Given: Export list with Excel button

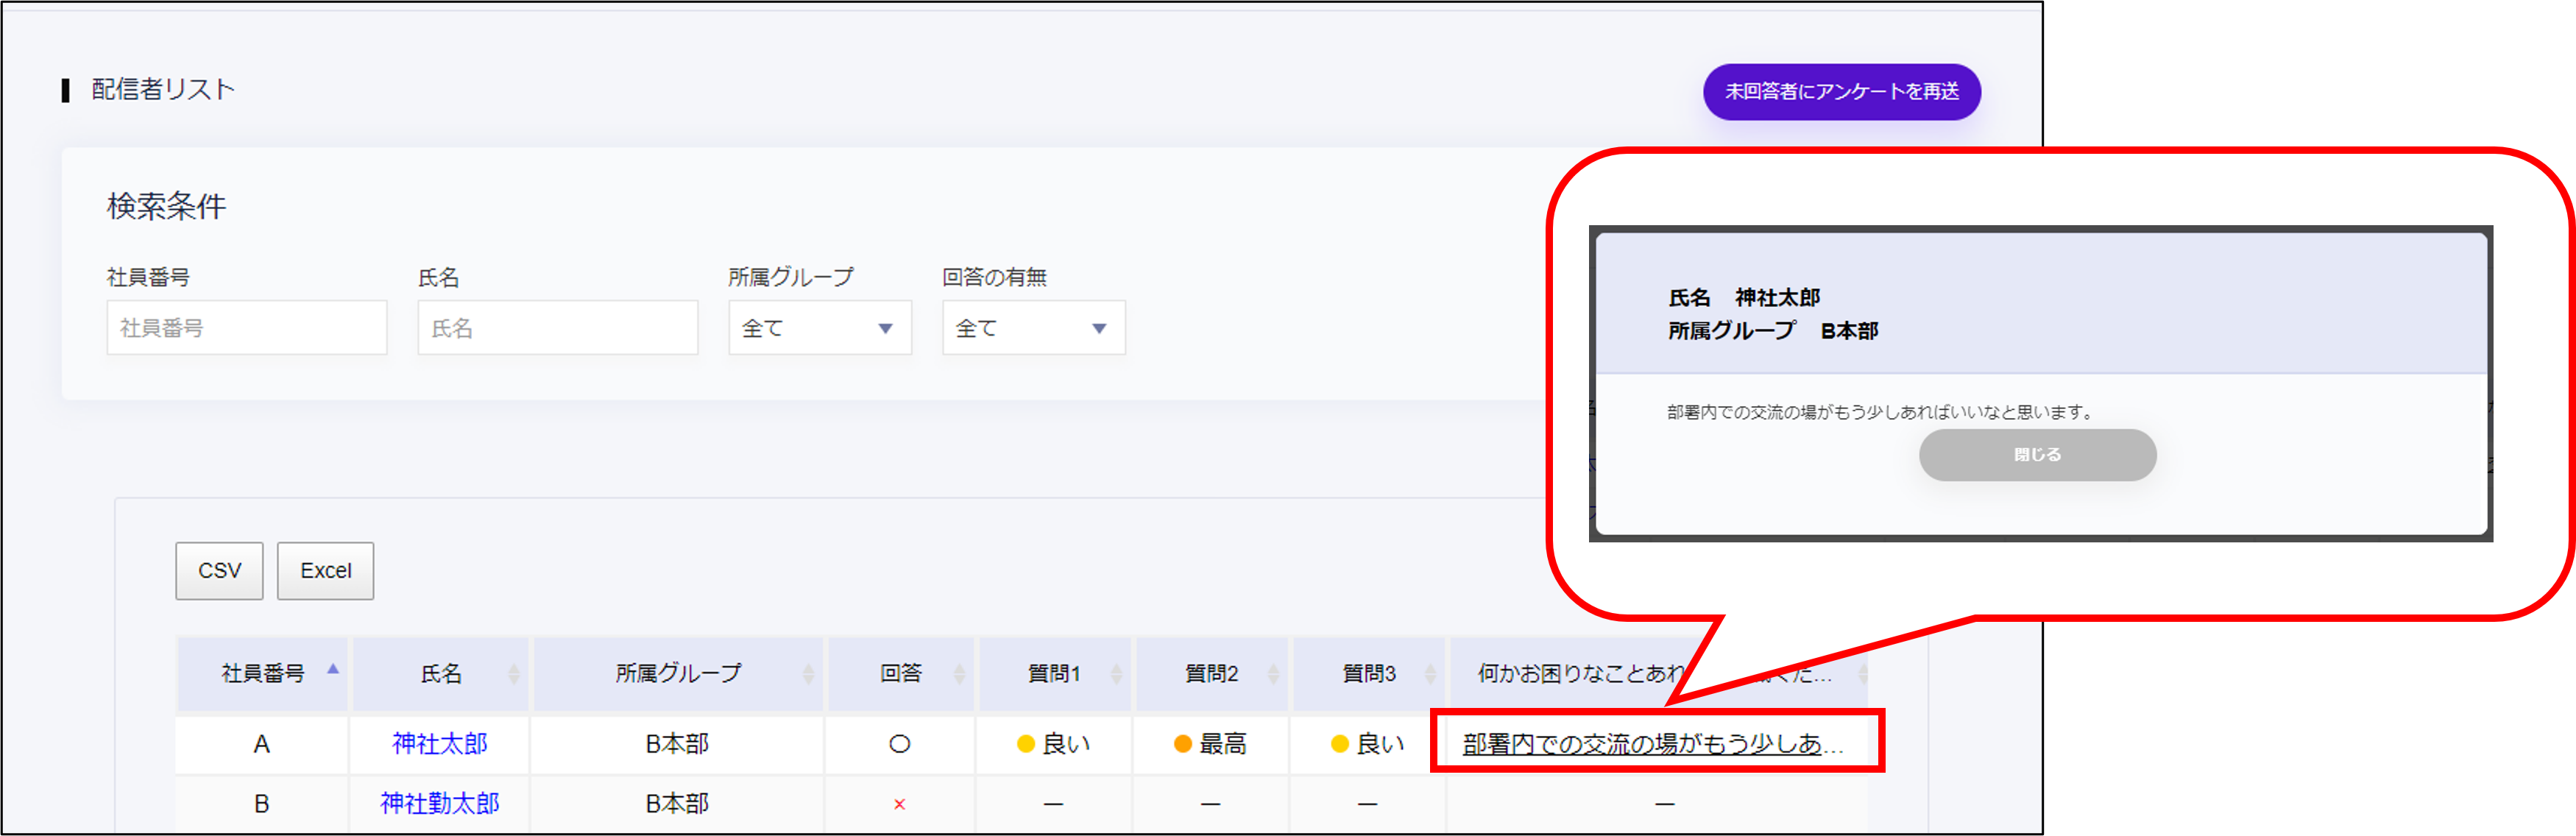Looking at the screenshot, I should pyautogui.click(x=325, y=571).
